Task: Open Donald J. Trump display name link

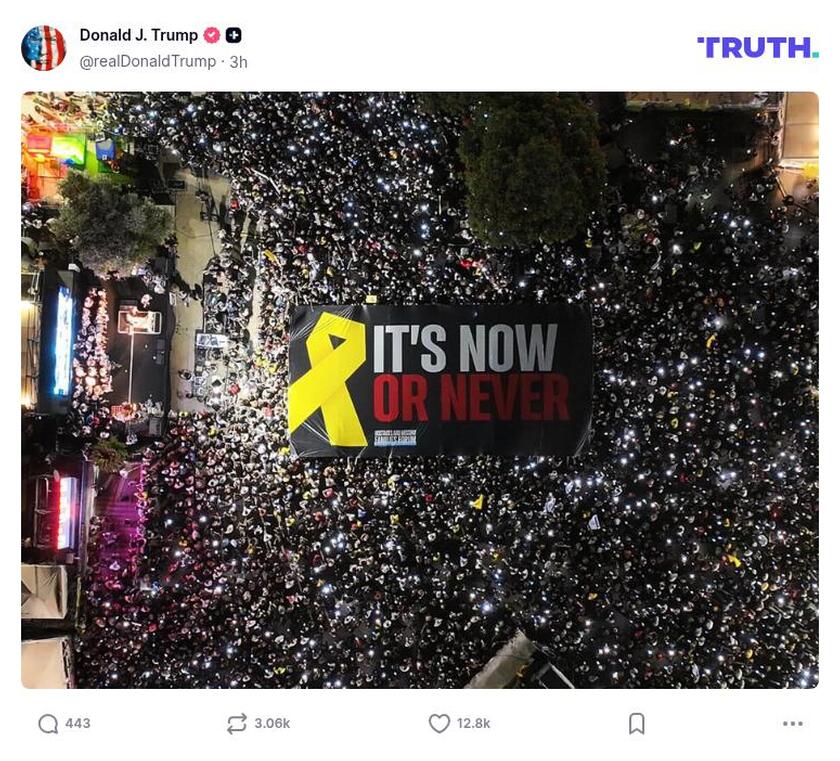Action: click(139, 35)
